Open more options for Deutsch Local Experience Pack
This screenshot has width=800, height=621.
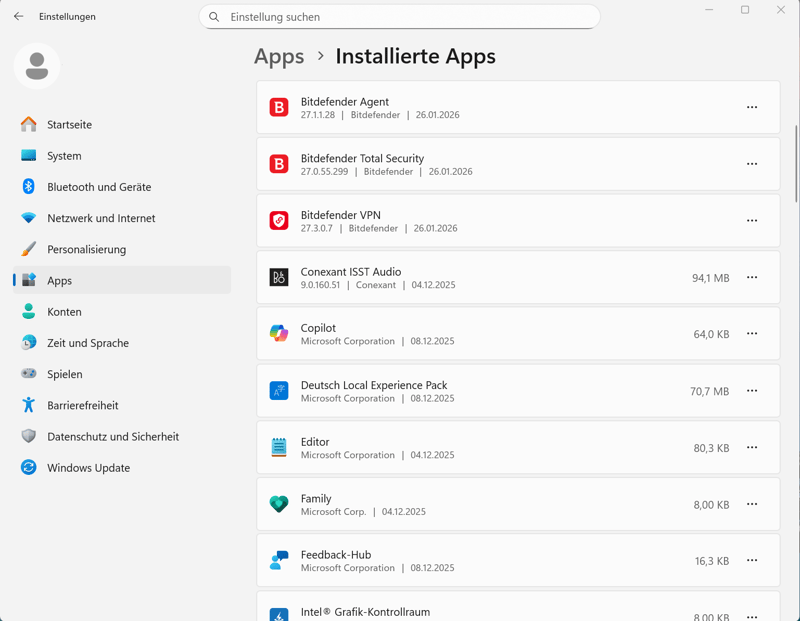point(752,390)
